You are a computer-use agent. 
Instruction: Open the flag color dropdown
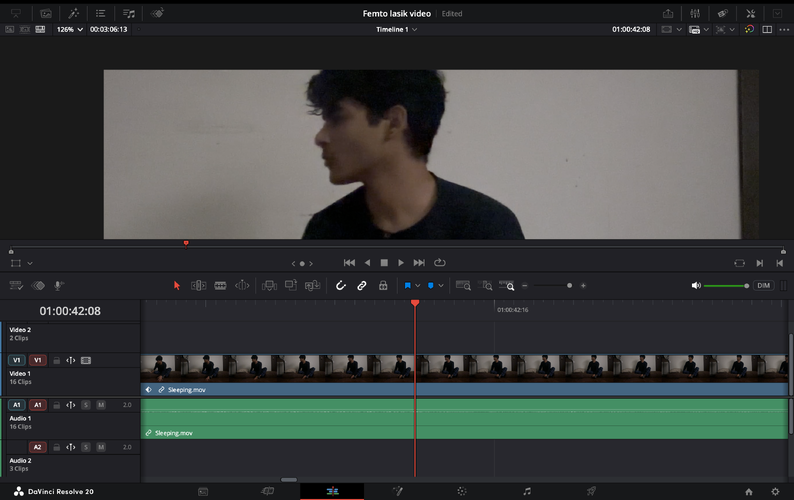point(418,286)
